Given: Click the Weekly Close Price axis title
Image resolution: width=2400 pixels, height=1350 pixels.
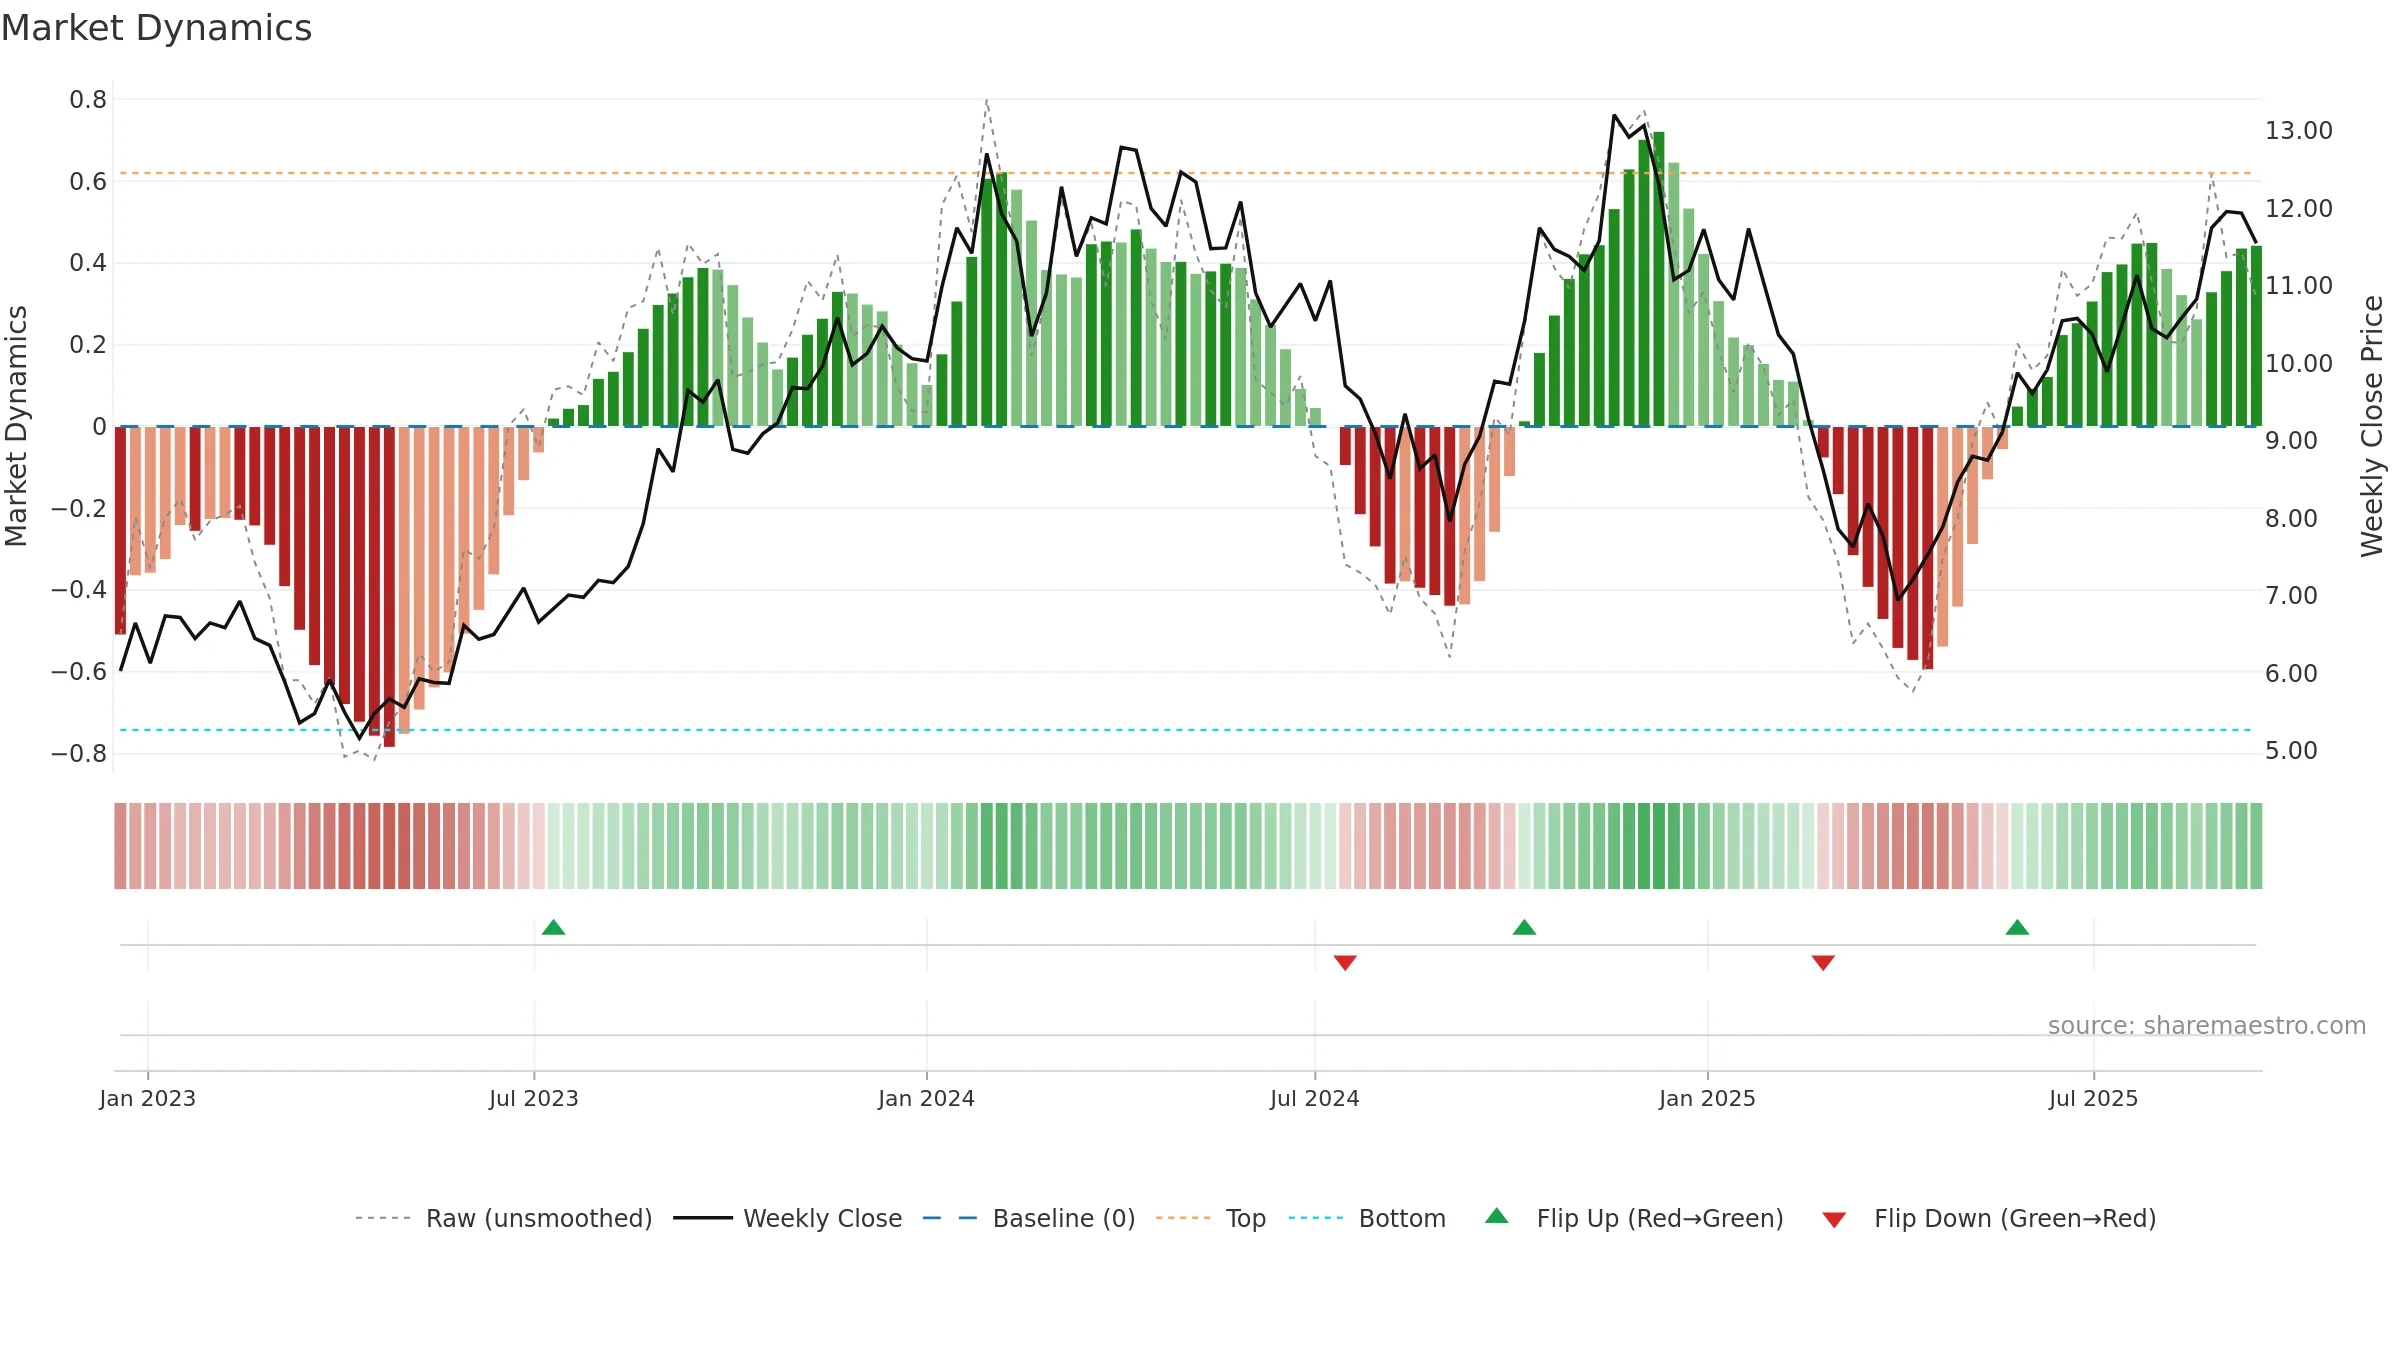Looking at the screenshot, I should tap(2372, 426).
